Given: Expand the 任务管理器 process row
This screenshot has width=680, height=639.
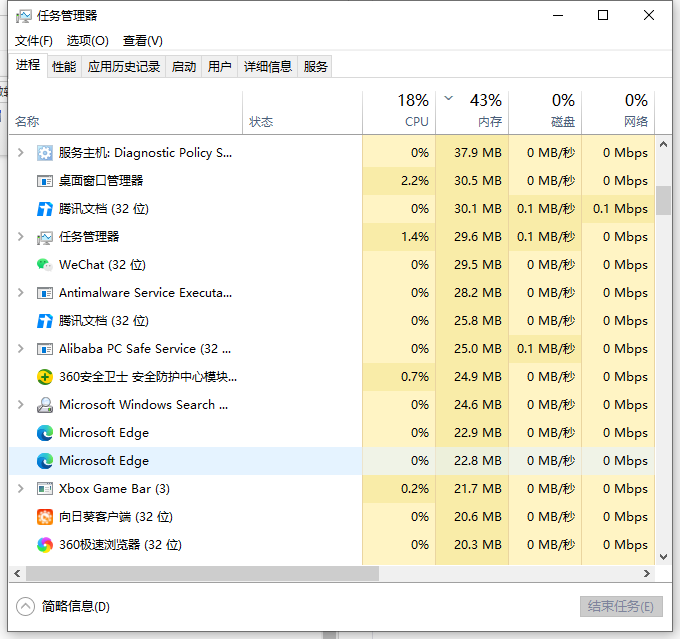Looking at the screenshot, I should click(x=21, y=237).
